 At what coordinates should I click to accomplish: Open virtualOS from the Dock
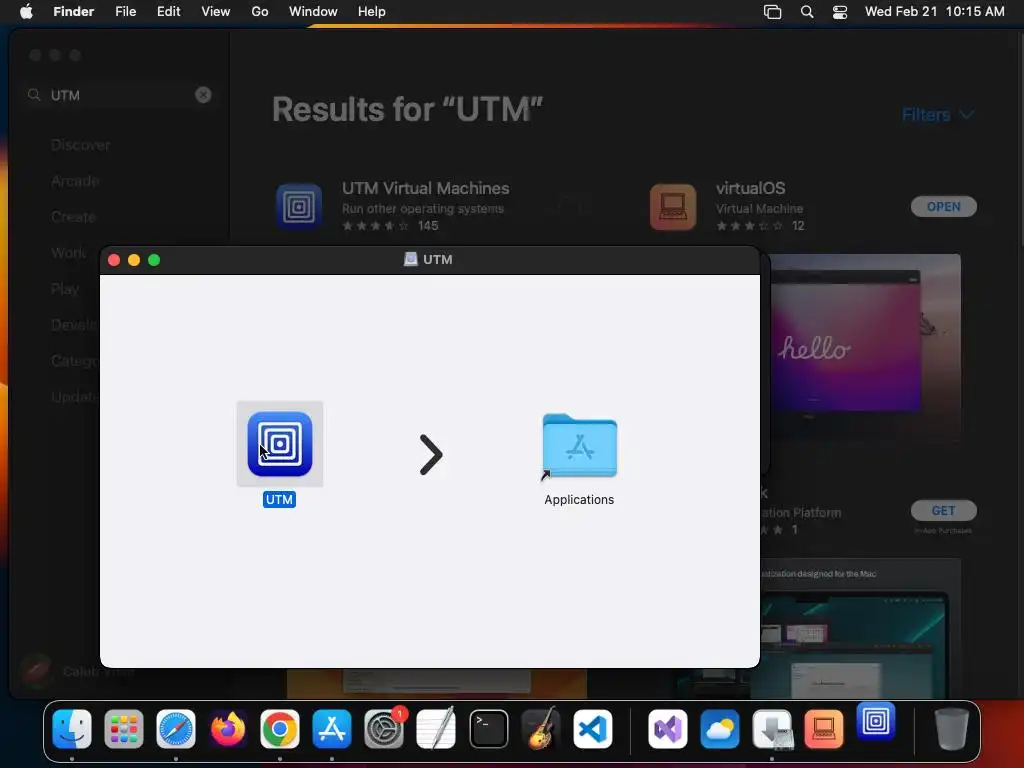pyautogui.click(x=824, y=729)
